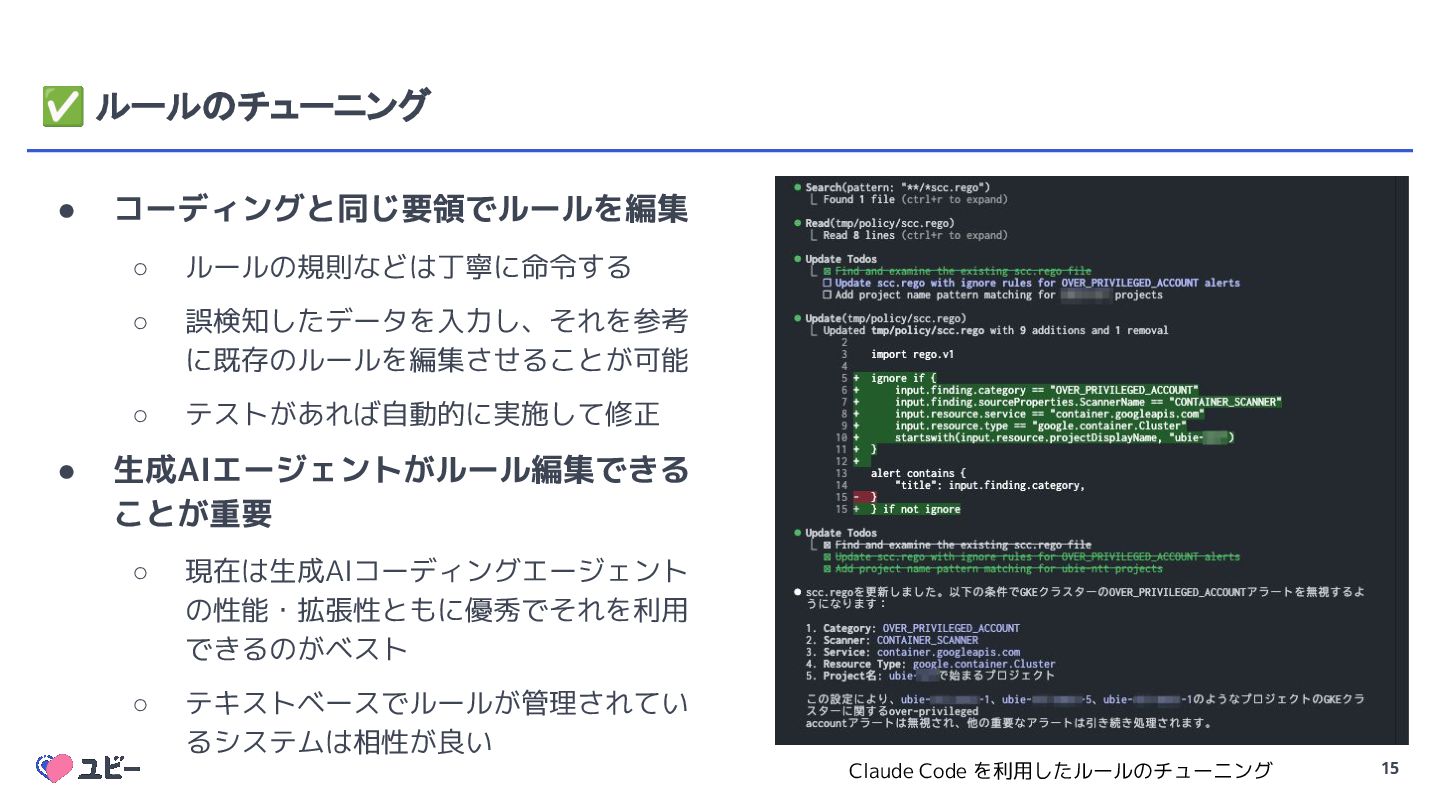Click the Claude Code terminal screenshot image
Image resolution: width=1440 pixels, height=810 pixels.
[x=1091, y=461]
